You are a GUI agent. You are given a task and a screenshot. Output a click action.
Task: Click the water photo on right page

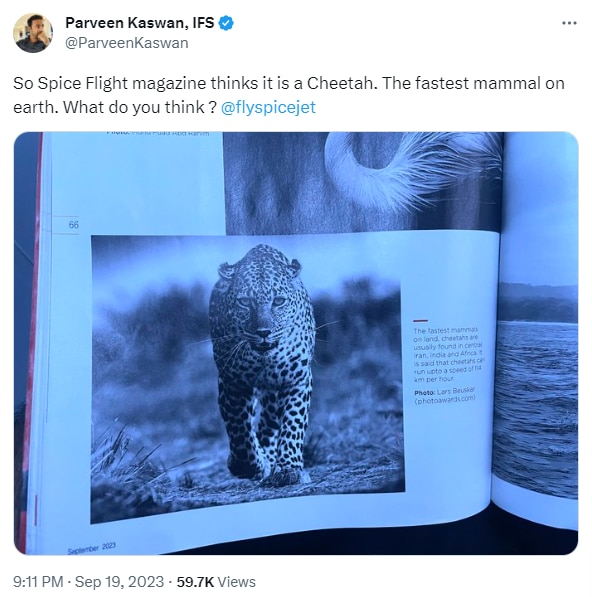coord(537,389)
